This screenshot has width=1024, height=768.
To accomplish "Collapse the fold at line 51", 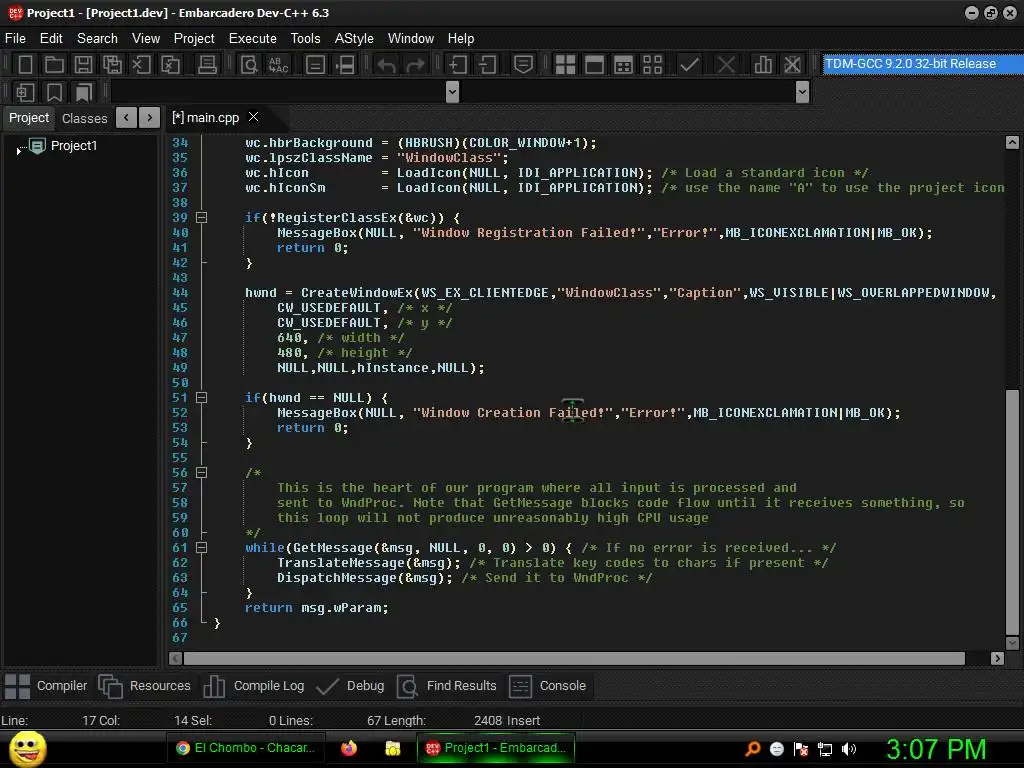I will coord(202,398).
